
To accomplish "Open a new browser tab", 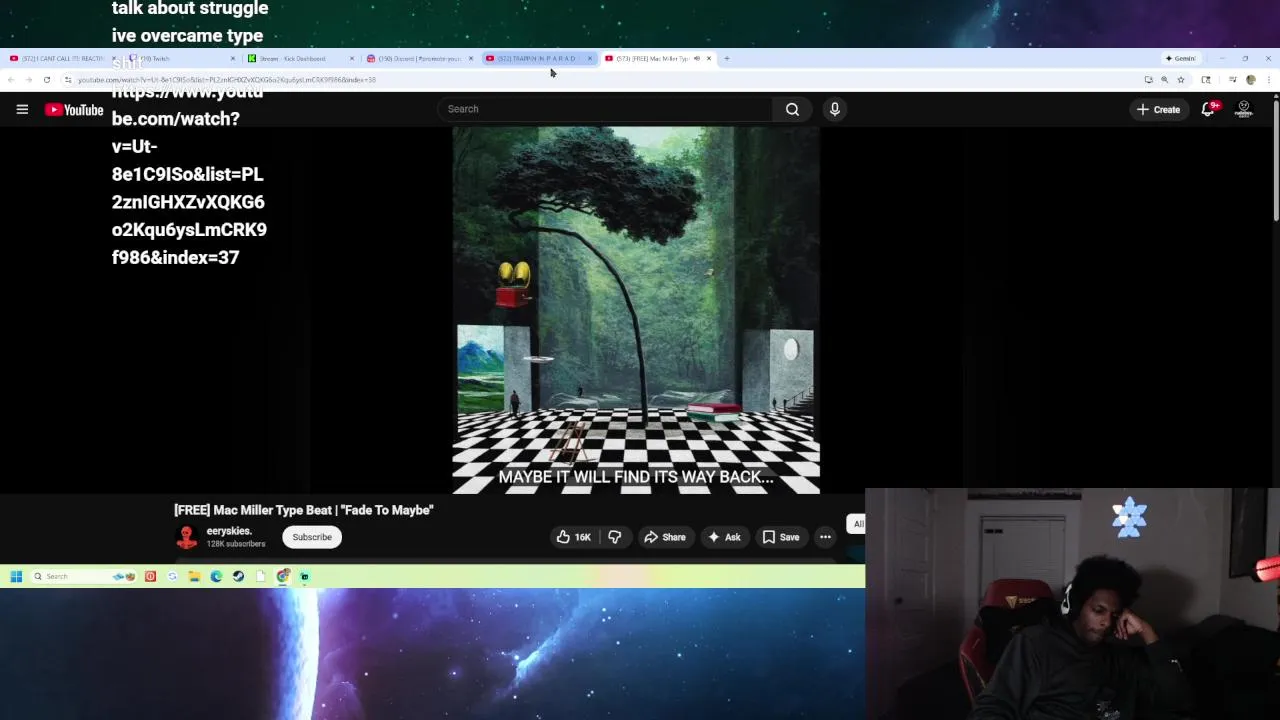I will click(x=727, y=58).
